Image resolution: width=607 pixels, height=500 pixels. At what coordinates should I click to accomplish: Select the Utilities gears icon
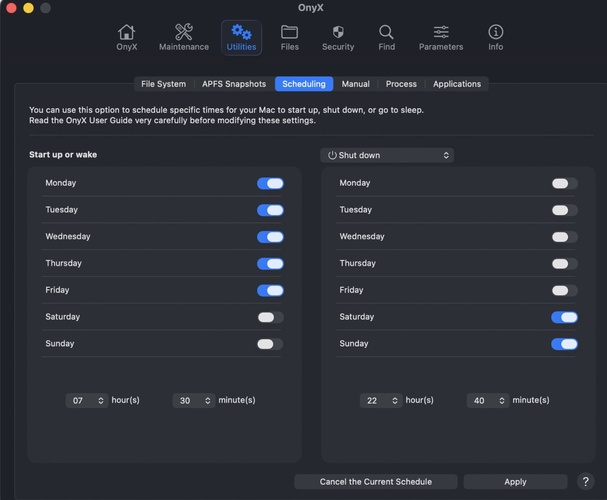[241, 37]
